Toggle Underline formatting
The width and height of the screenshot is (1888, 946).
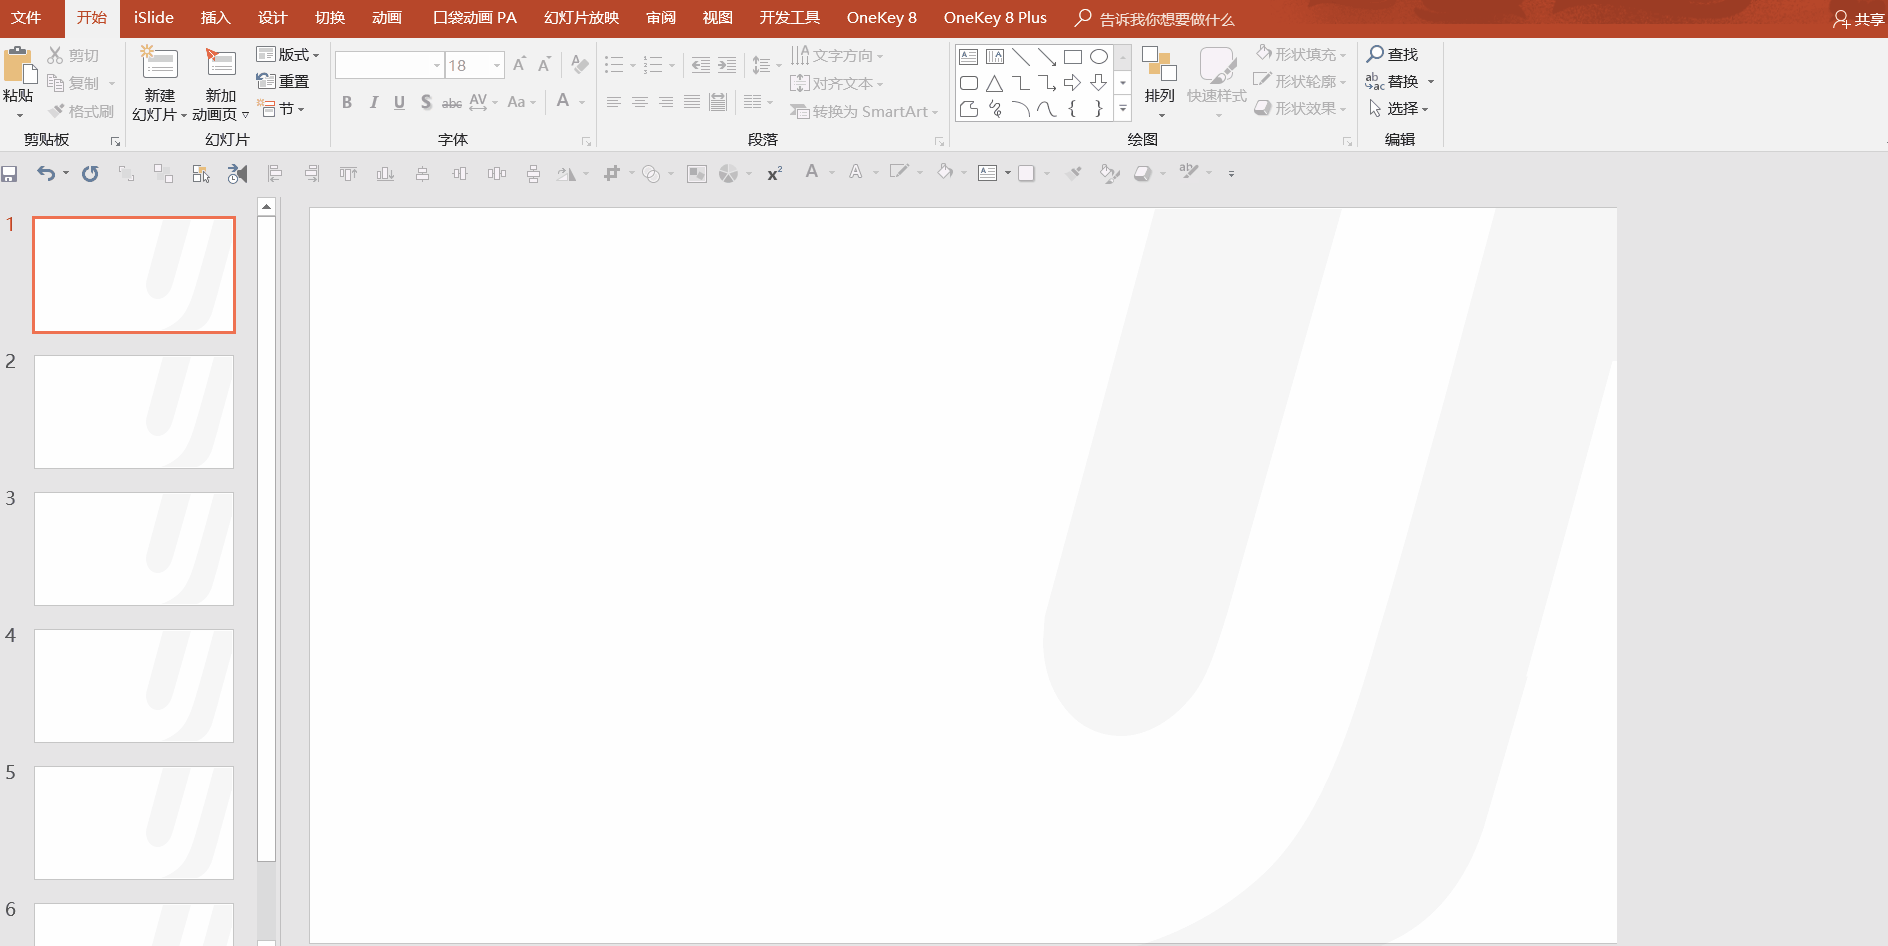[399, 102]
